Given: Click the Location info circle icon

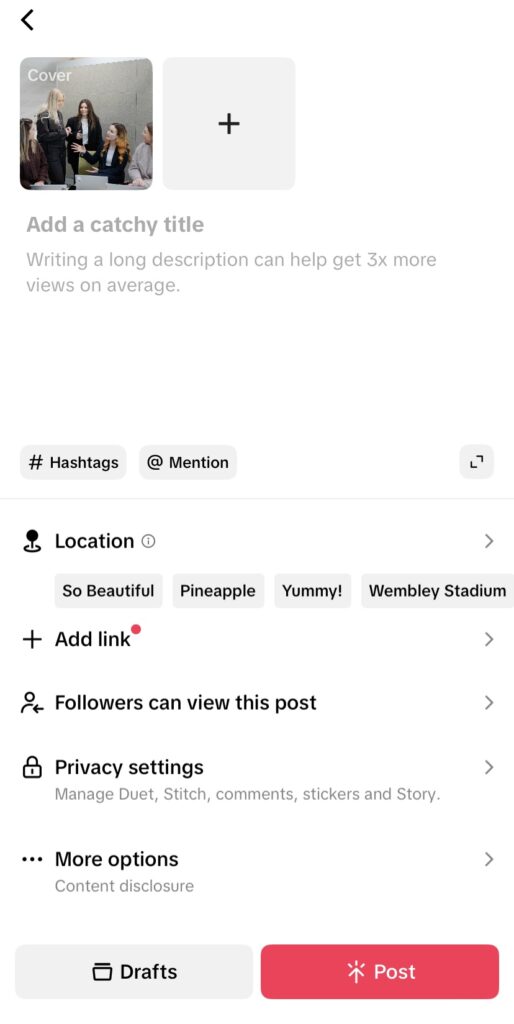Looking at the screenshot, I should 149,541.
